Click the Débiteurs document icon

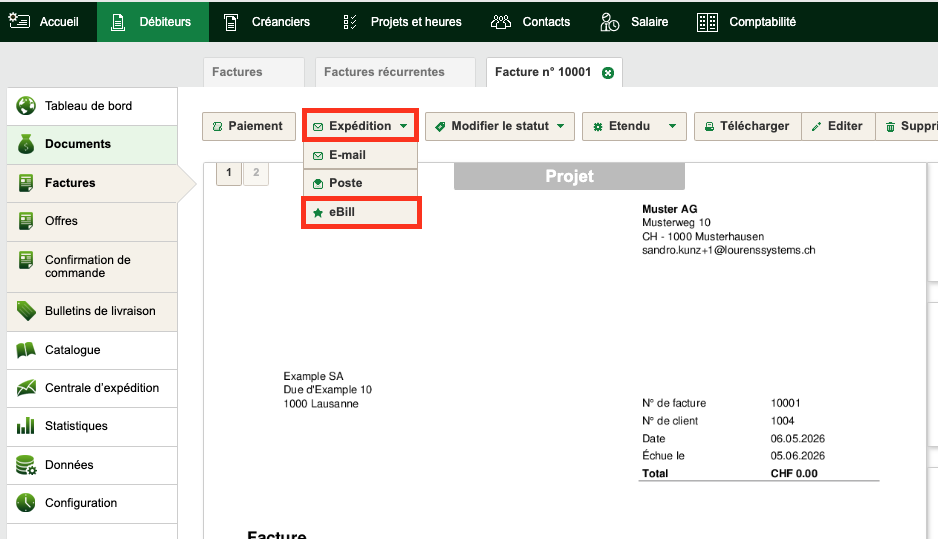click(x=118, y=22)
